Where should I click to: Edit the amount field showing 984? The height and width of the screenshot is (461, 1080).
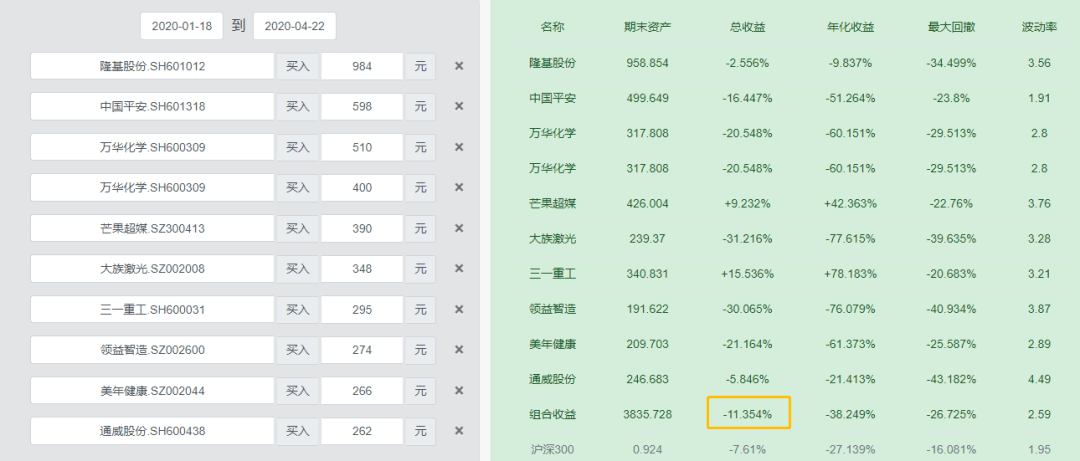point(362,66)
